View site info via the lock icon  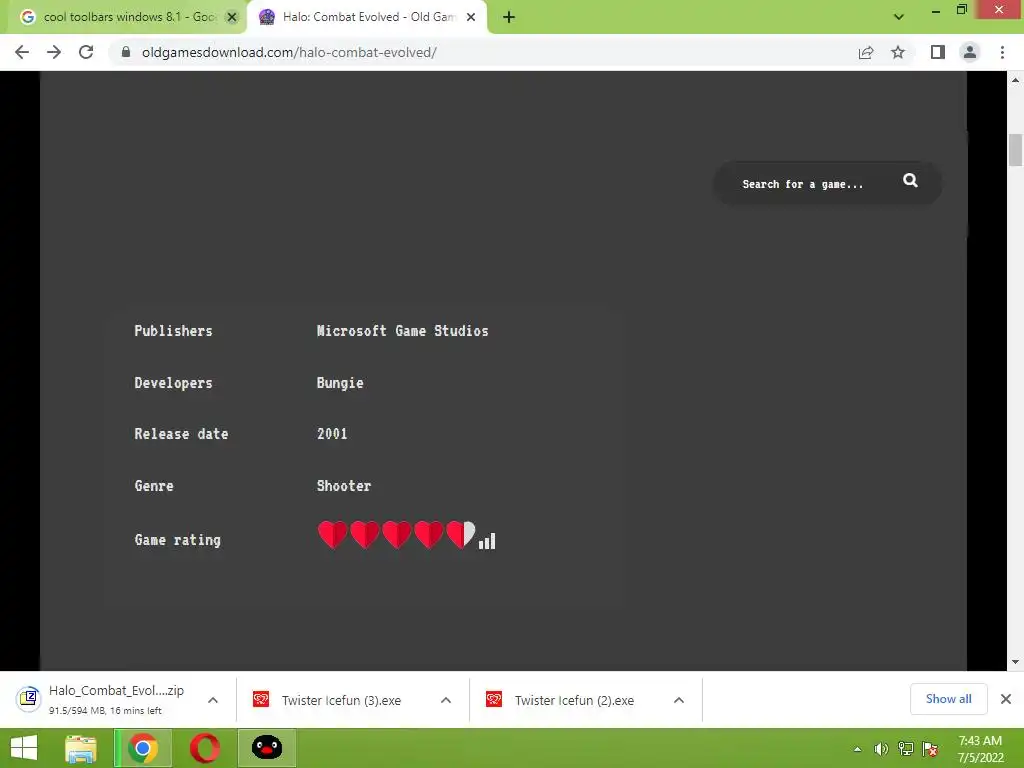click(126, 52)
